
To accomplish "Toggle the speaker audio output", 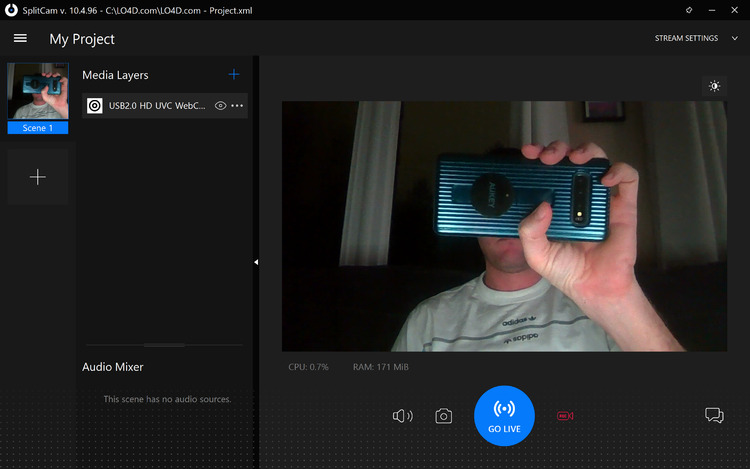I will [403, 416].
